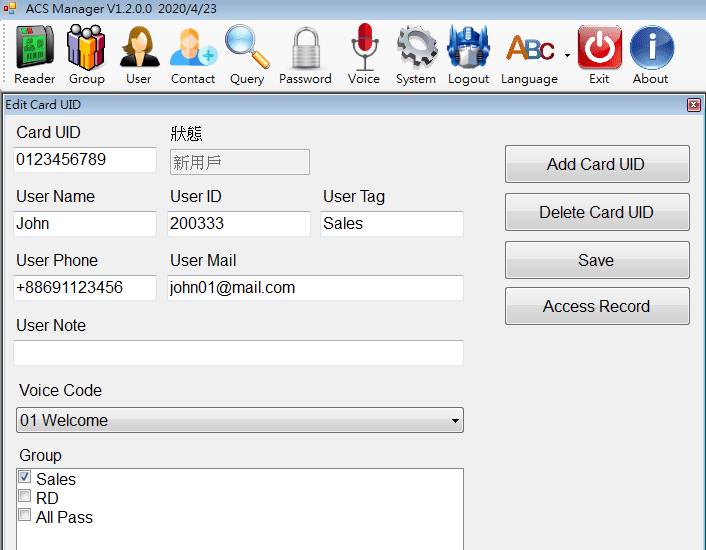The image size is (706, 550).
Task: Click the User Note label
Action: [51, 325]
